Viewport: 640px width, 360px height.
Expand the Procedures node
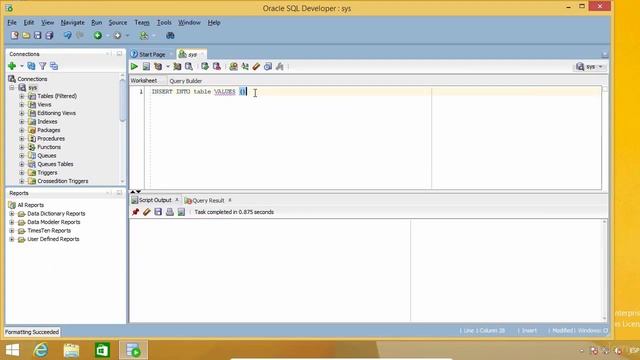click(22, 138)
